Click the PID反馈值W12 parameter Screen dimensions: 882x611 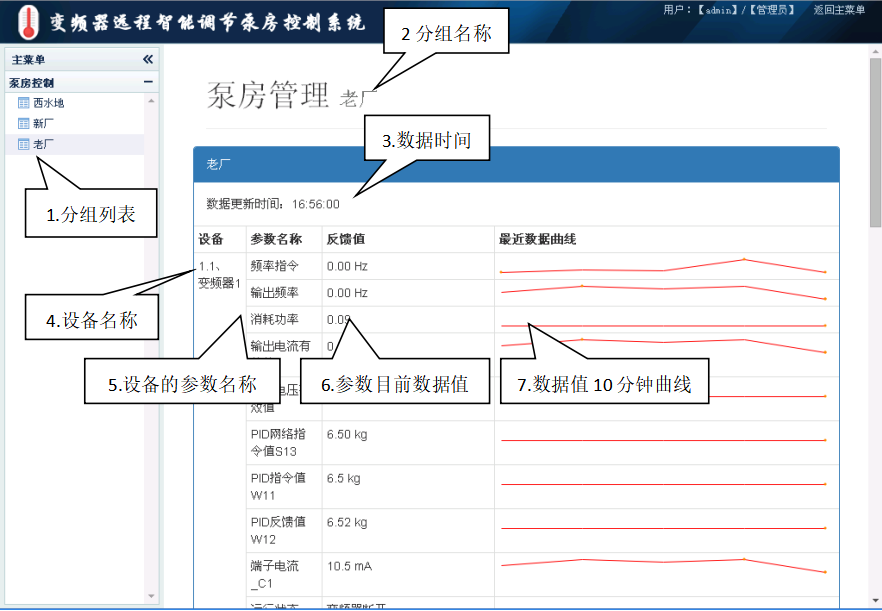pyautogui.click(x=278, y=530)
